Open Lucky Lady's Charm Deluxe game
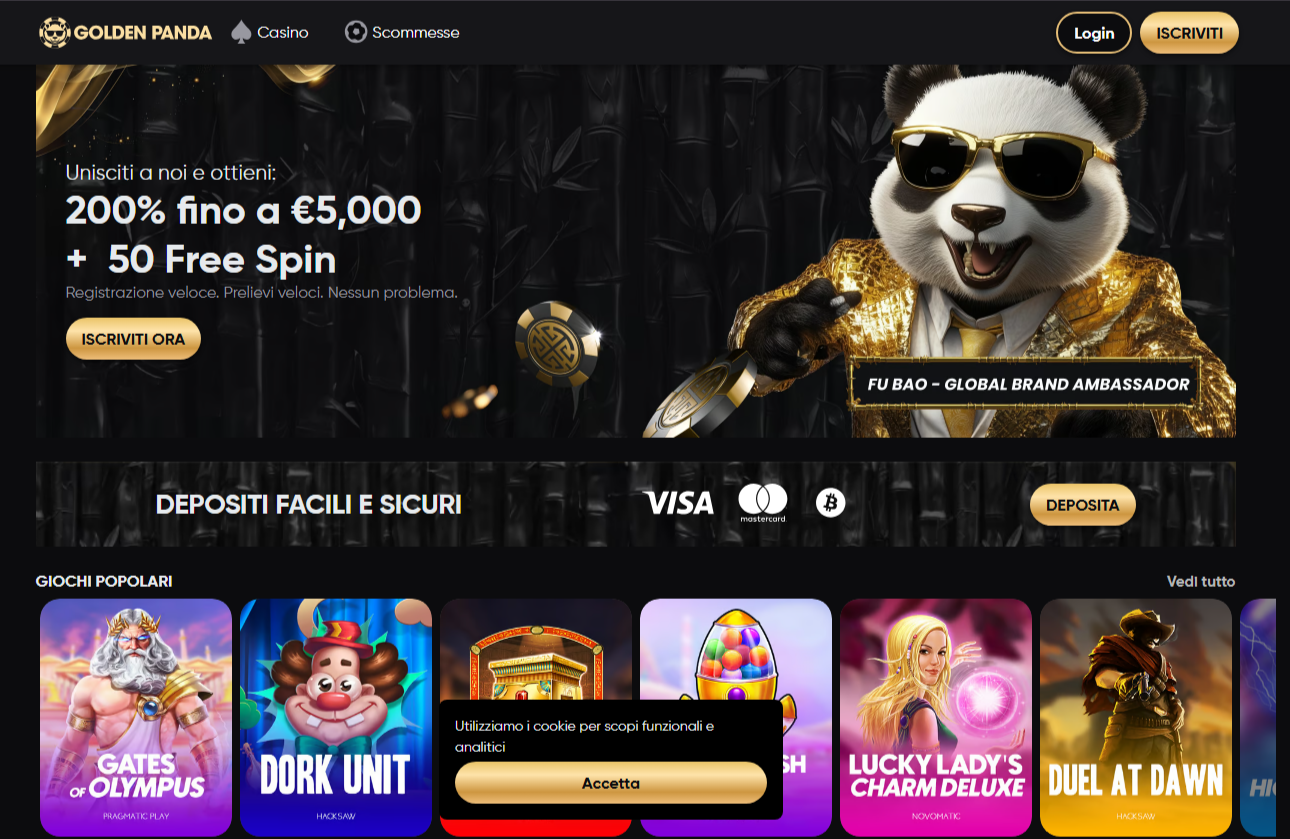Screen dimensions: 1290x839 coord(936,717)
